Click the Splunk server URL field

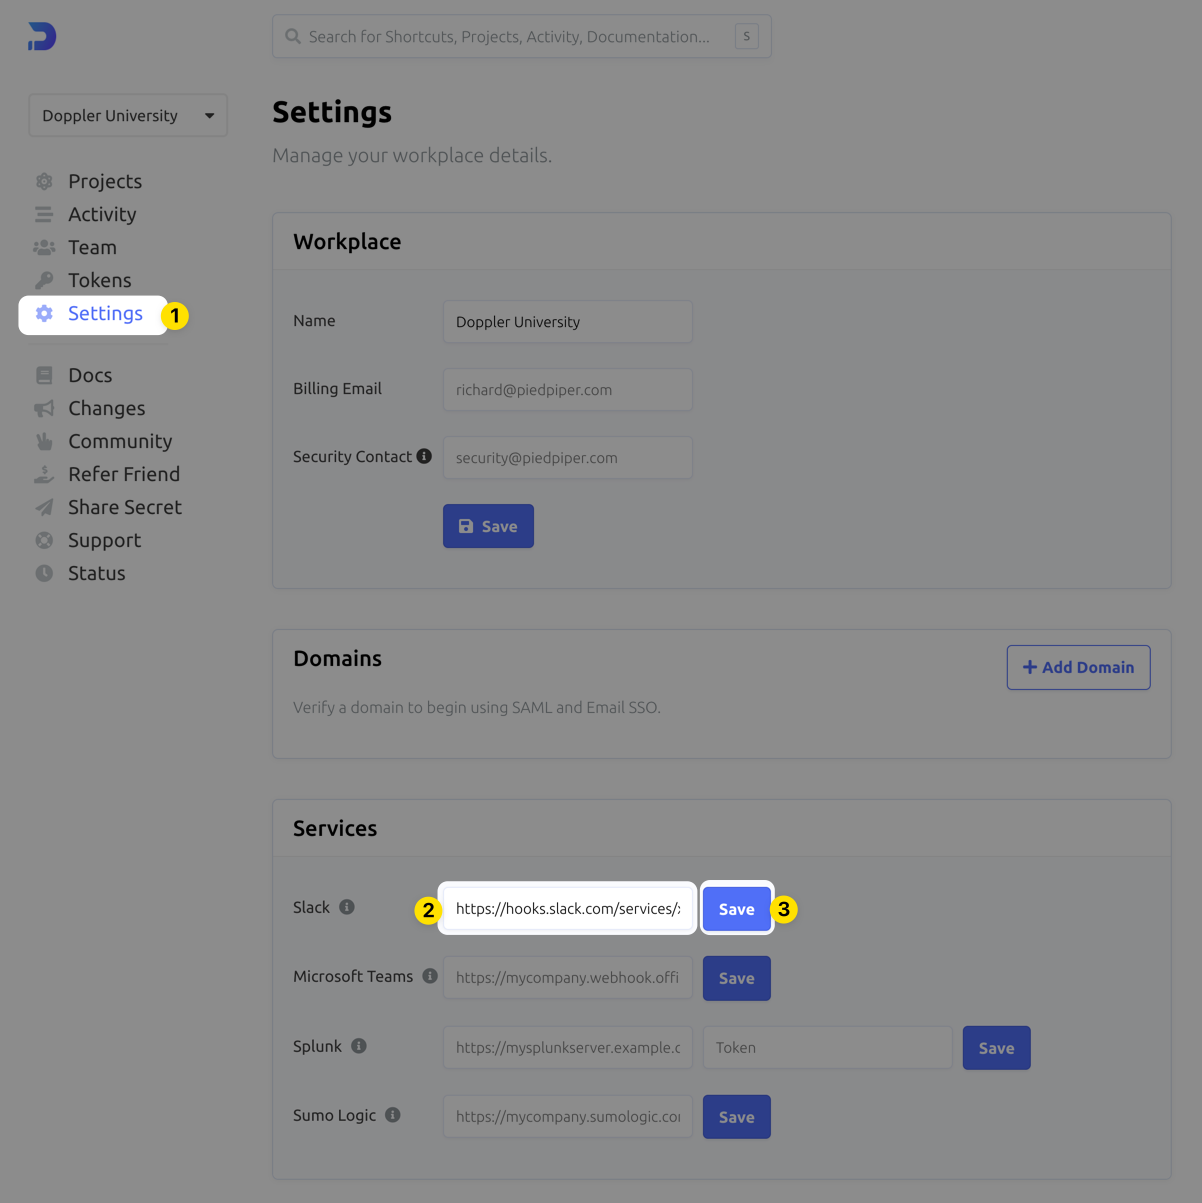[568, 1048]
